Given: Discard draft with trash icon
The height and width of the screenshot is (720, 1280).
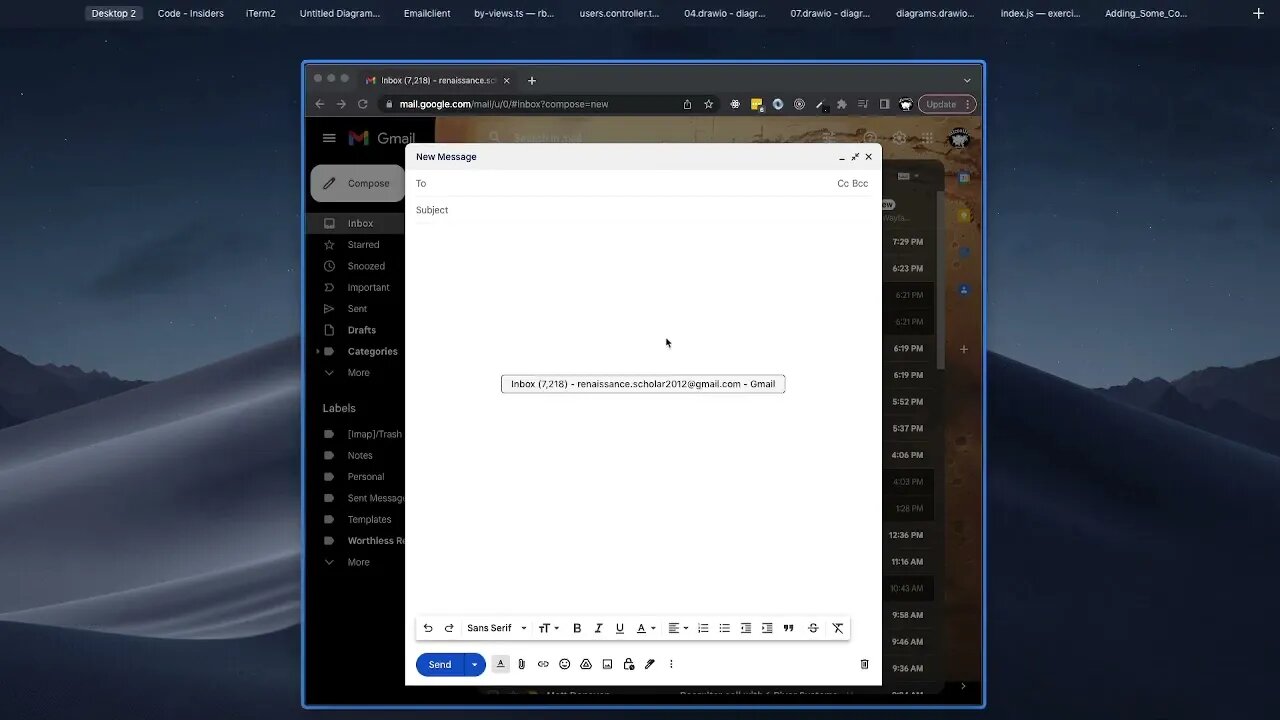Looking at the screenshot, I should tap(865, 664).
